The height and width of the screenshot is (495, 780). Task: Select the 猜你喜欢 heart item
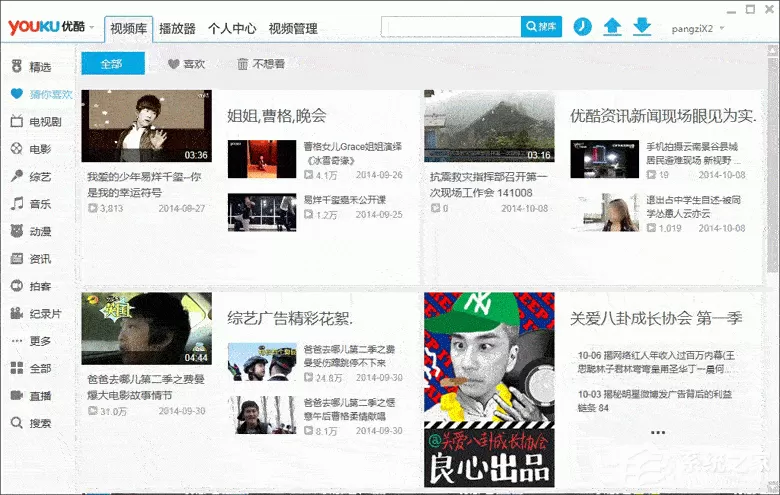42,94
